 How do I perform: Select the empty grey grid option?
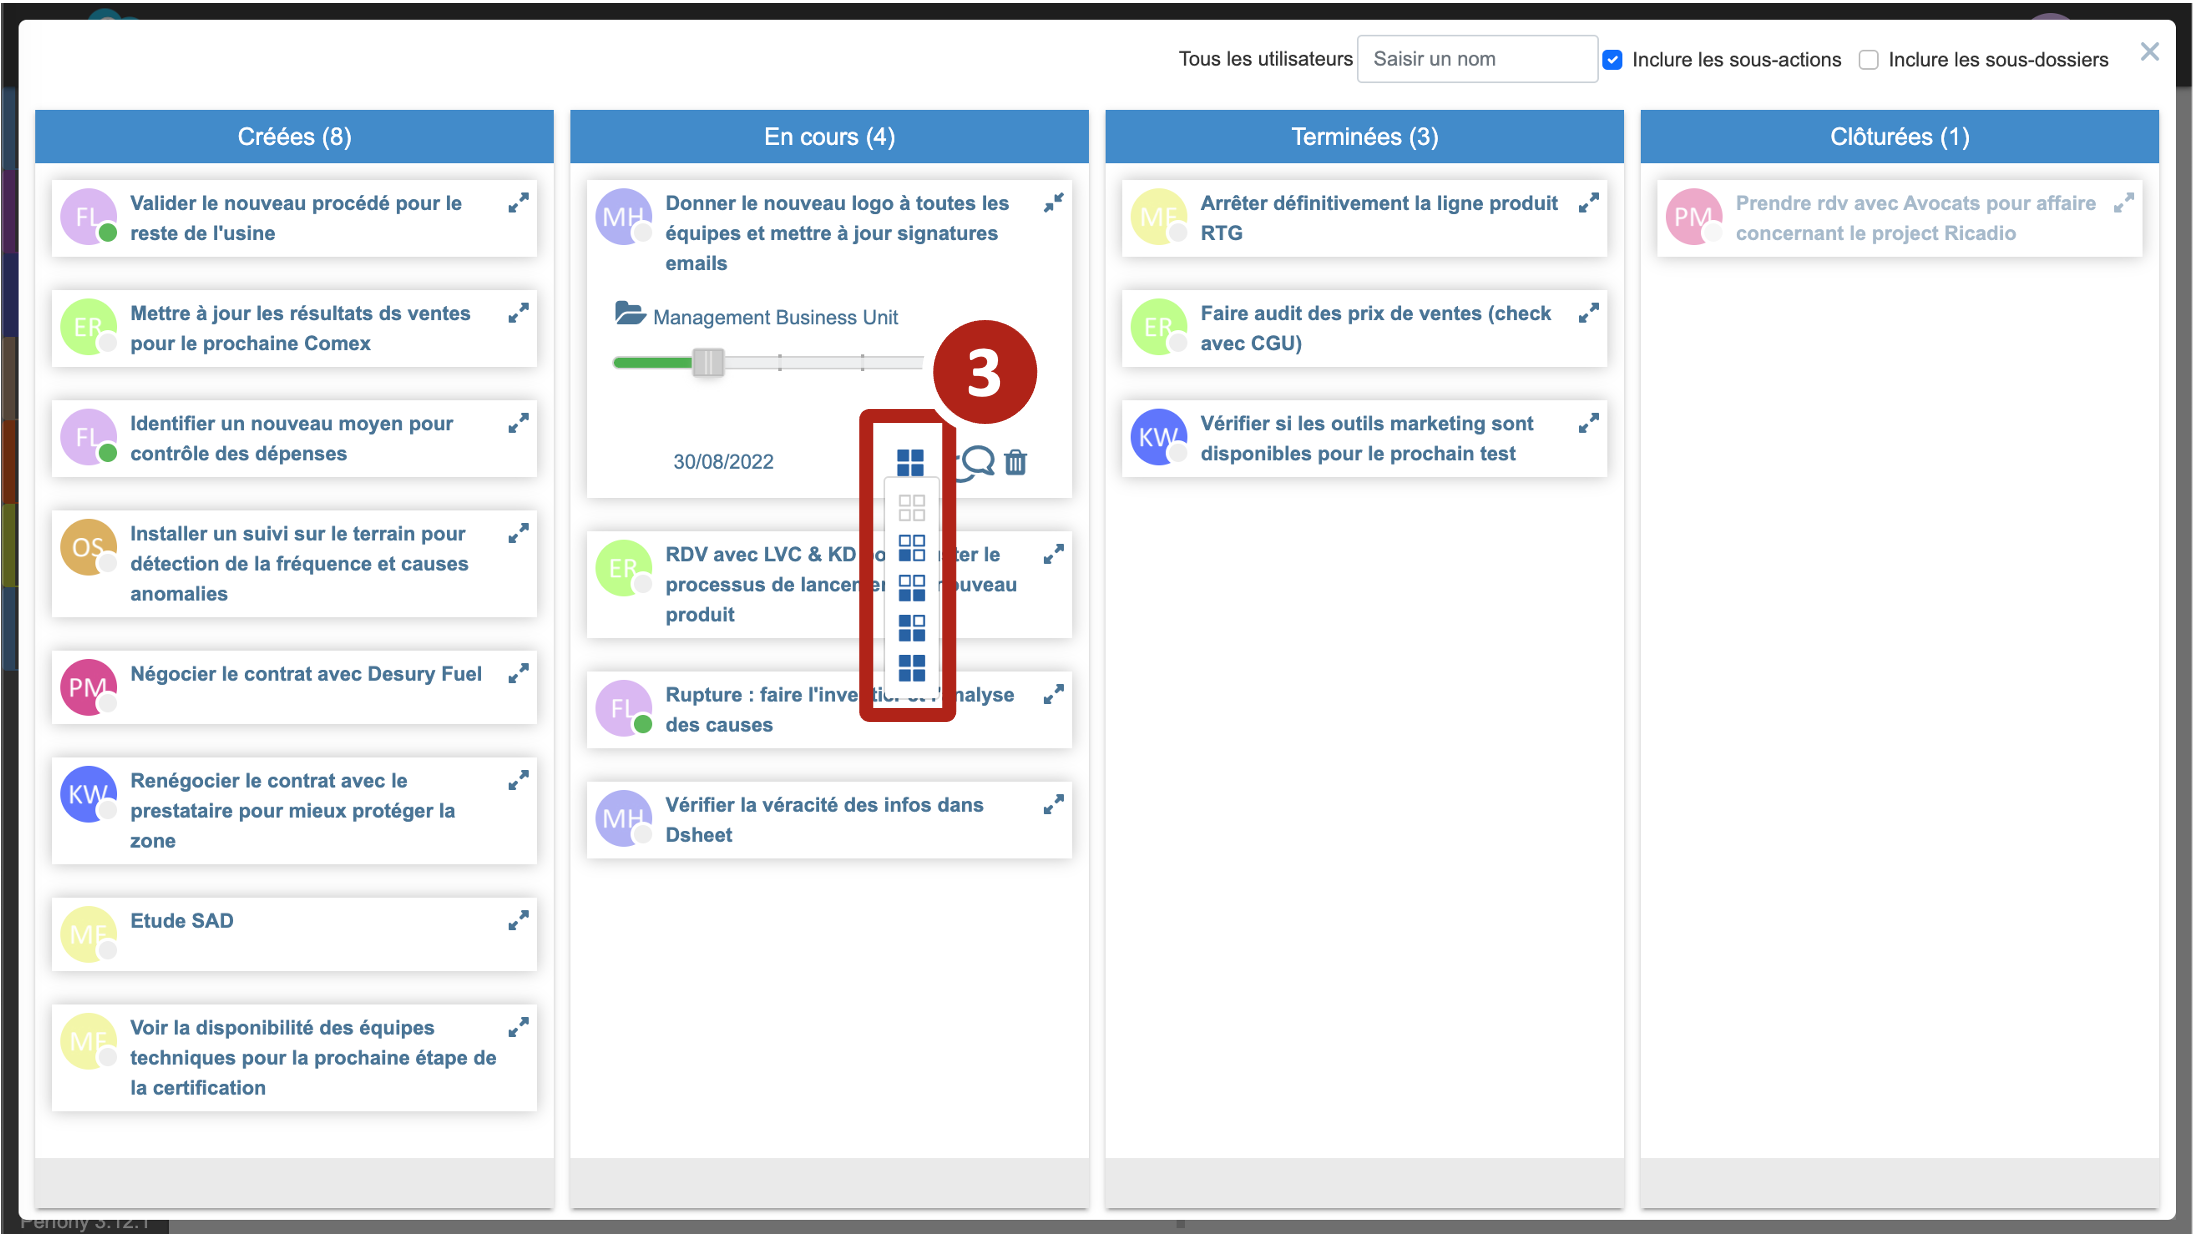click(x=911, y=508)
